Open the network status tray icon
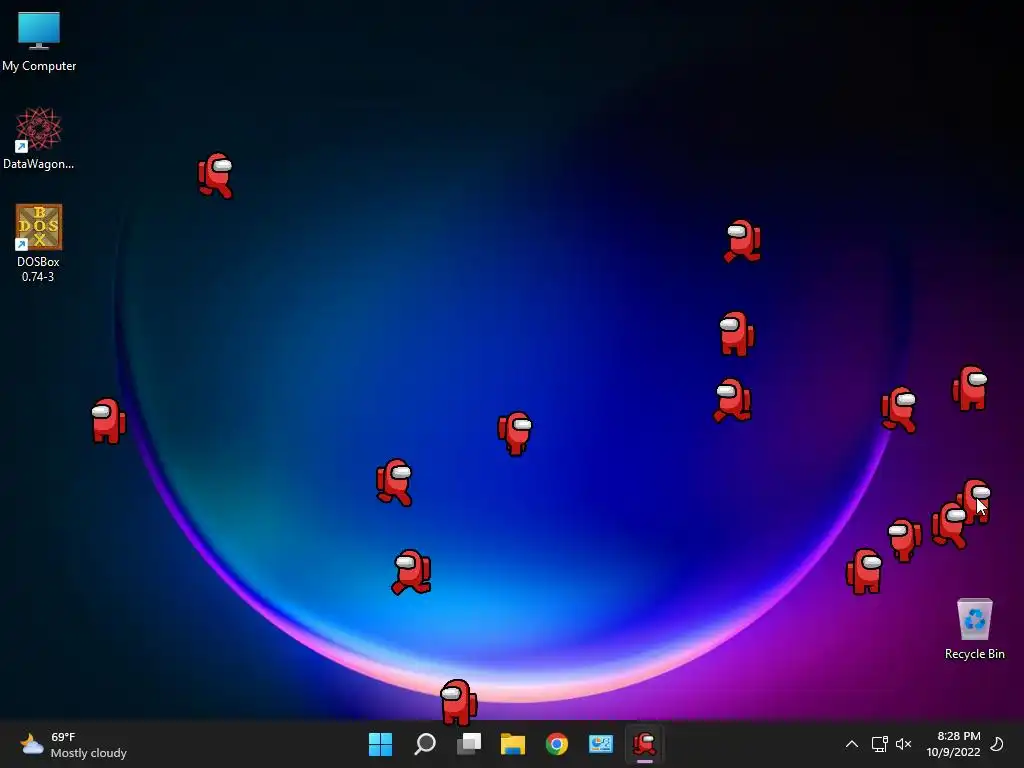The width and height of the screenshot is (1024, 768). point(879,744)
